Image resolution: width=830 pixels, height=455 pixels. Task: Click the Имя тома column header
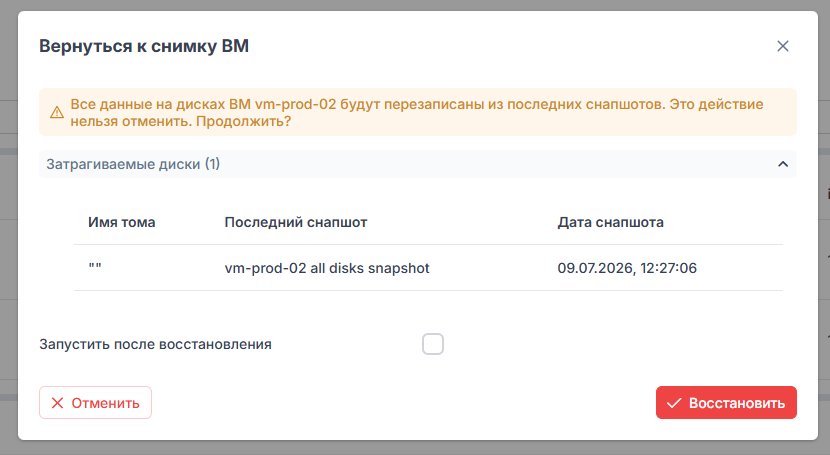(x=121, y=222)
